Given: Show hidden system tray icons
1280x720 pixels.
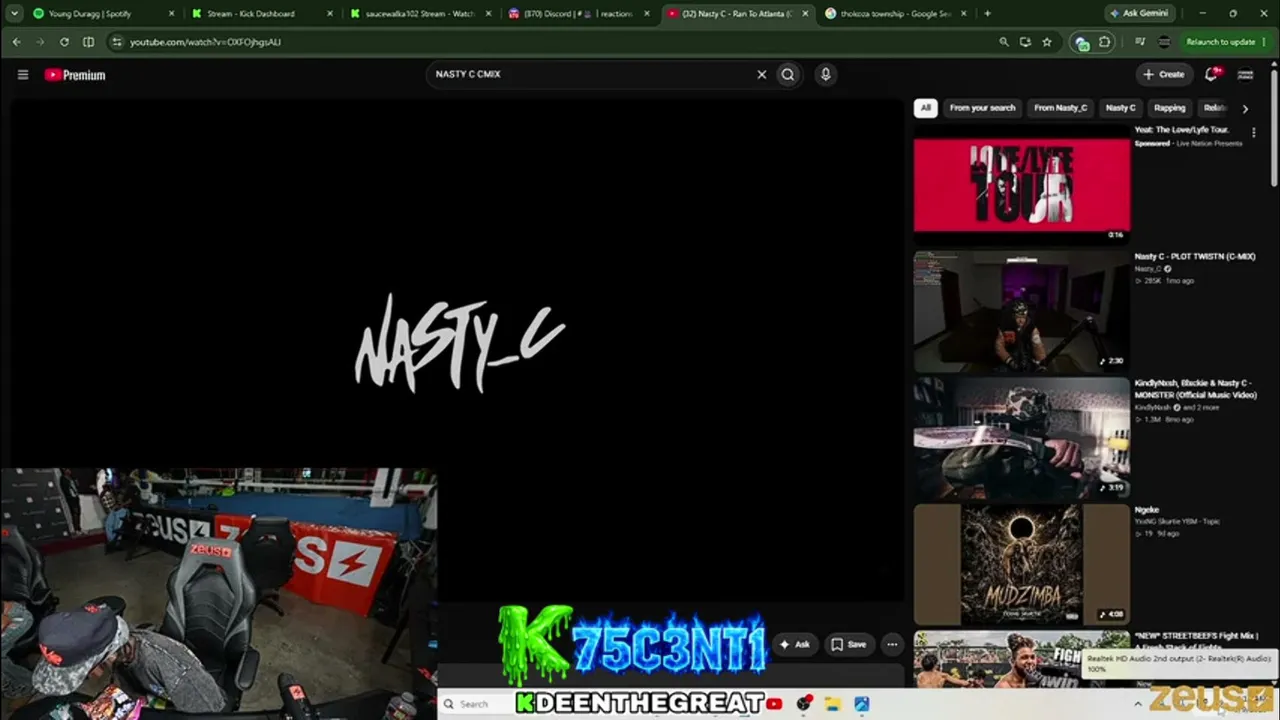Looking at the screenshot, I should 1137,704.
